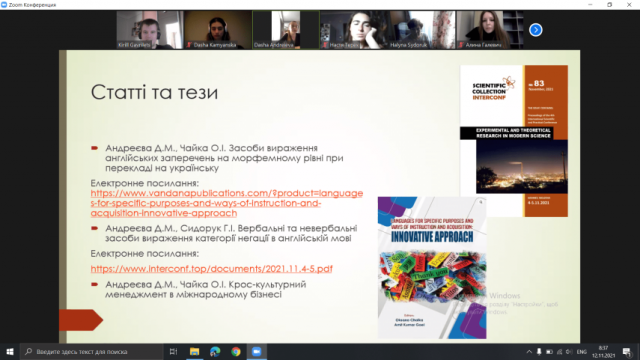Open the Windows notification center
Image resolution: width=640 pixels, height=360 pixels.
tap(627, 351)
